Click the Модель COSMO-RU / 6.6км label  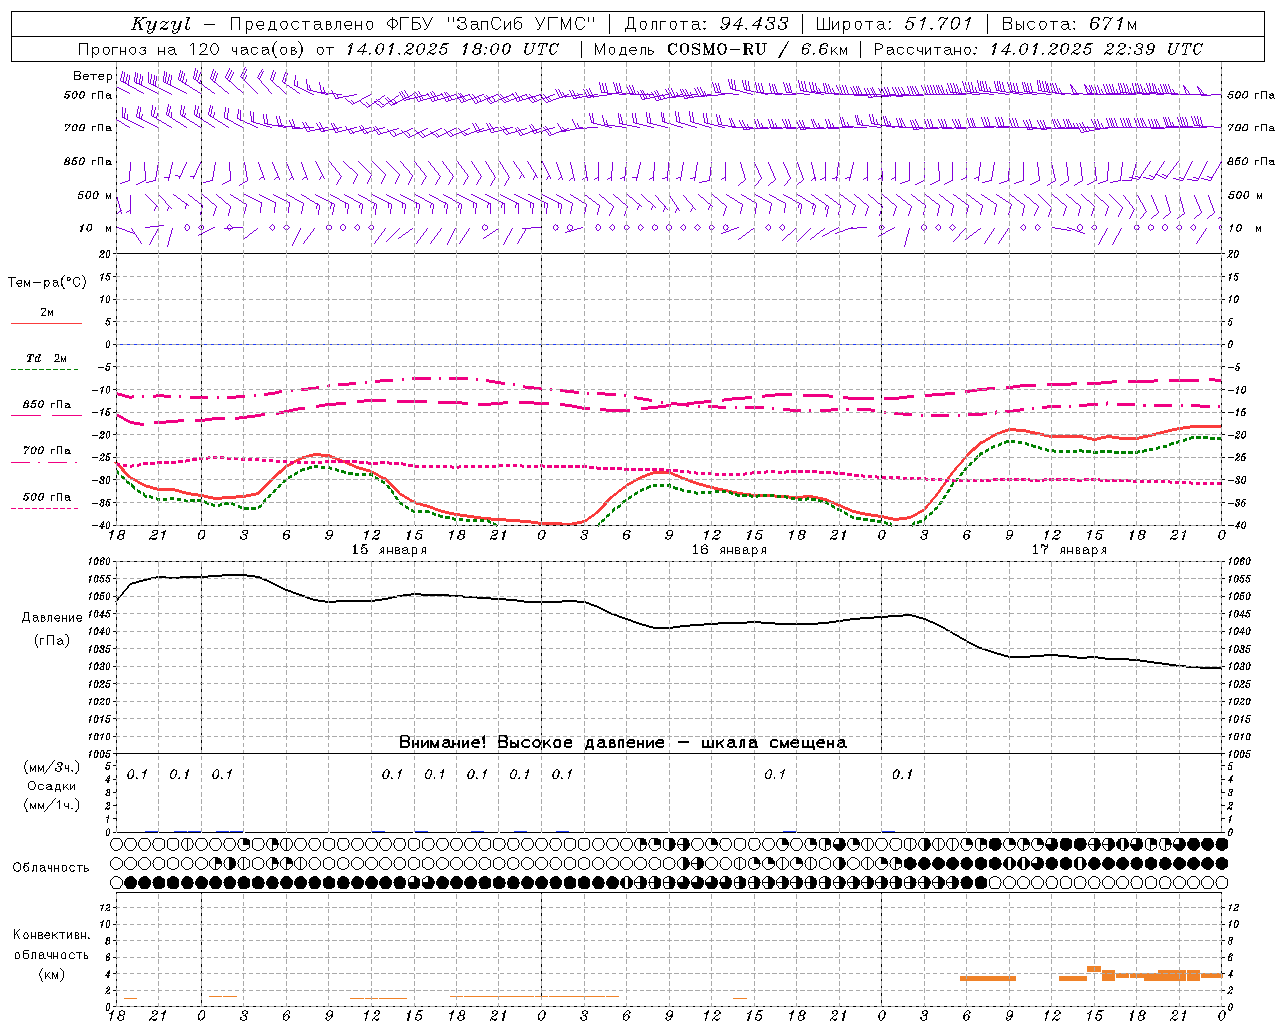[721, 49]
